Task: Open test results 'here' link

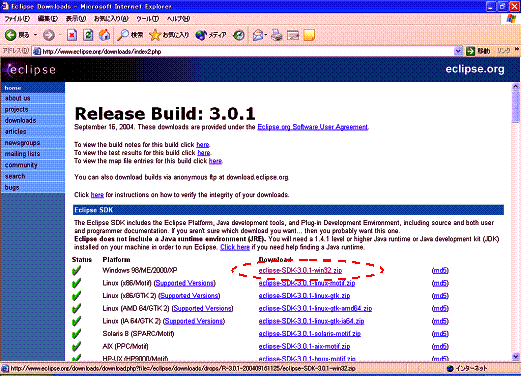Action: point(204,152)
